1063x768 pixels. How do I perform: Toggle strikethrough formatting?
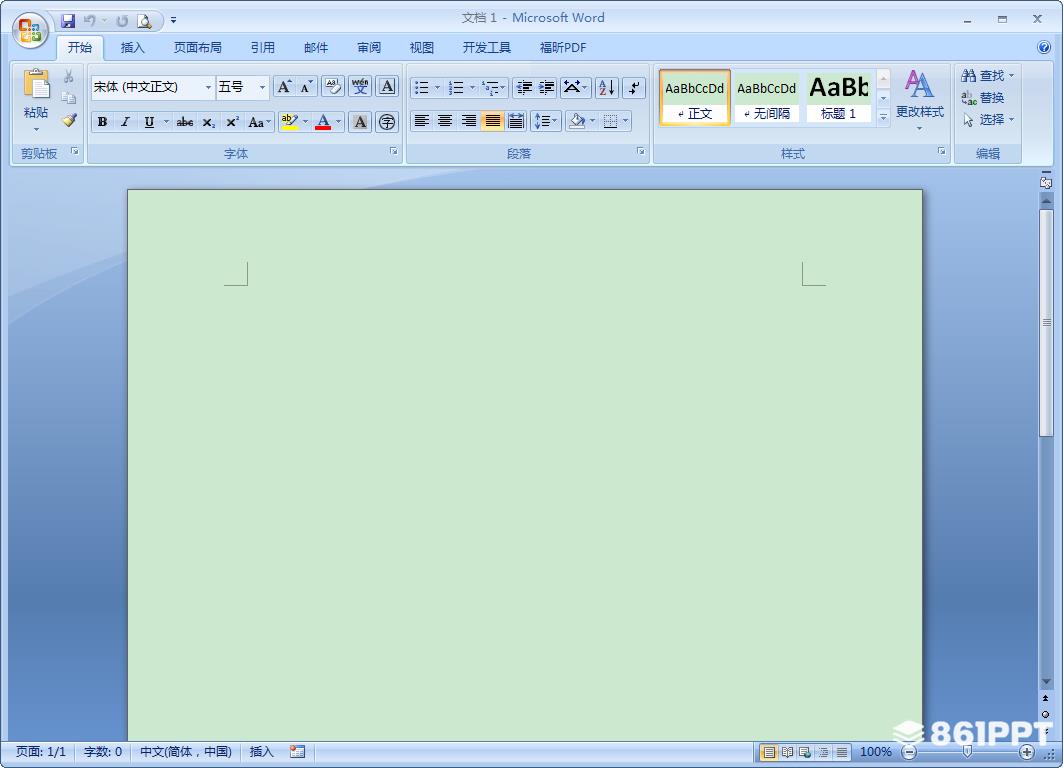(x=184, y=122)
